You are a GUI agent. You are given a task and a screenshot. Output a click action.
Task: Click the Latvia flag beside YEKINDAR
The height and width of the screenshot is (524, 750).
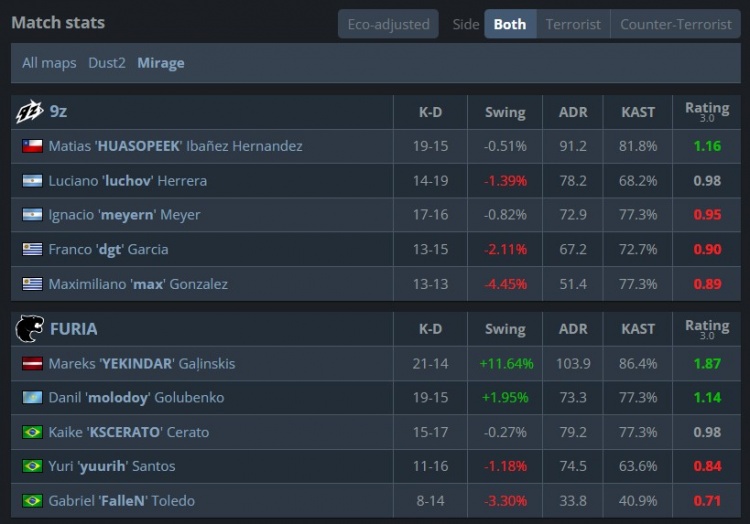click(x=33, y=364)
